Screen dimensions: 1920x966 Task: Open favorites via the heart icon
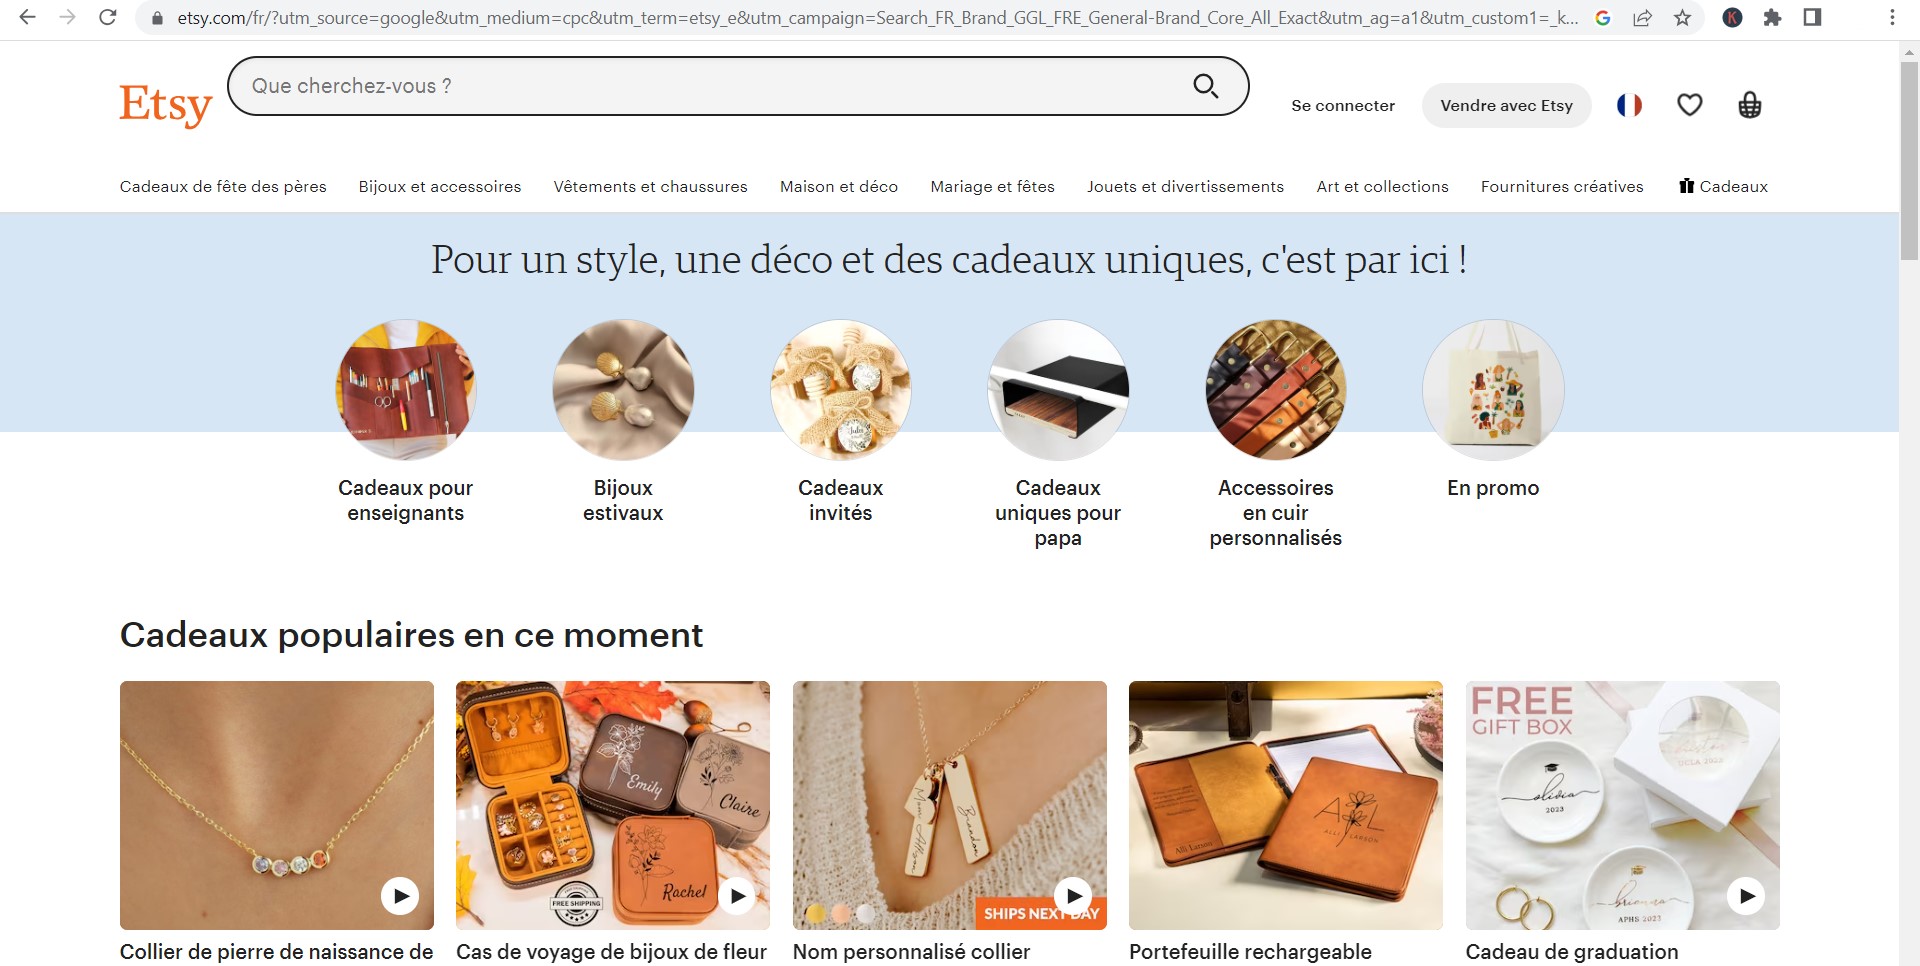1689,105
